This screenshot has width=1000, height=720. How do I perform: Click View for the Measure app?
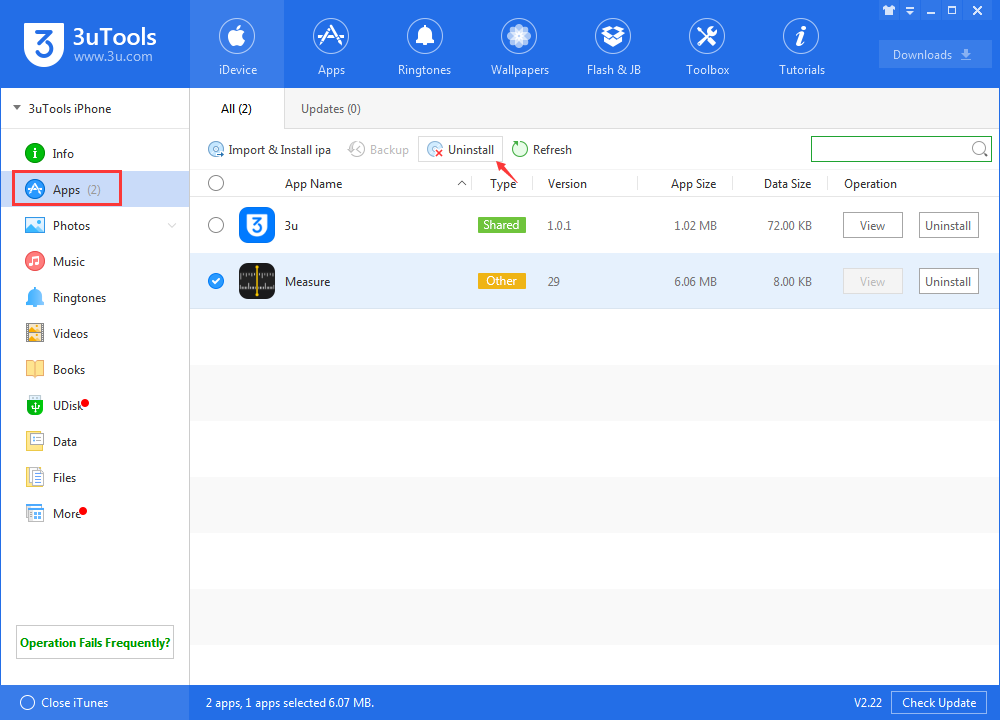tap(872, 281)
